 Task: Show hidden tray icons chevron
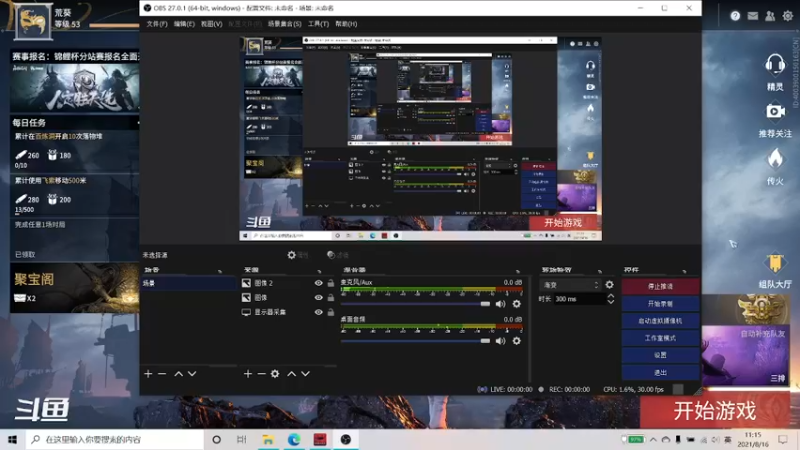[653, 439]
